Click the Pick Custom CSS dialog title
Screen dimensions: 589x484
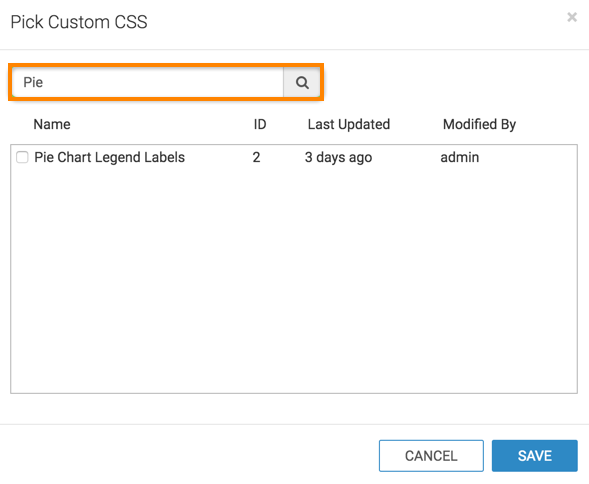click(x=79, y=22)
